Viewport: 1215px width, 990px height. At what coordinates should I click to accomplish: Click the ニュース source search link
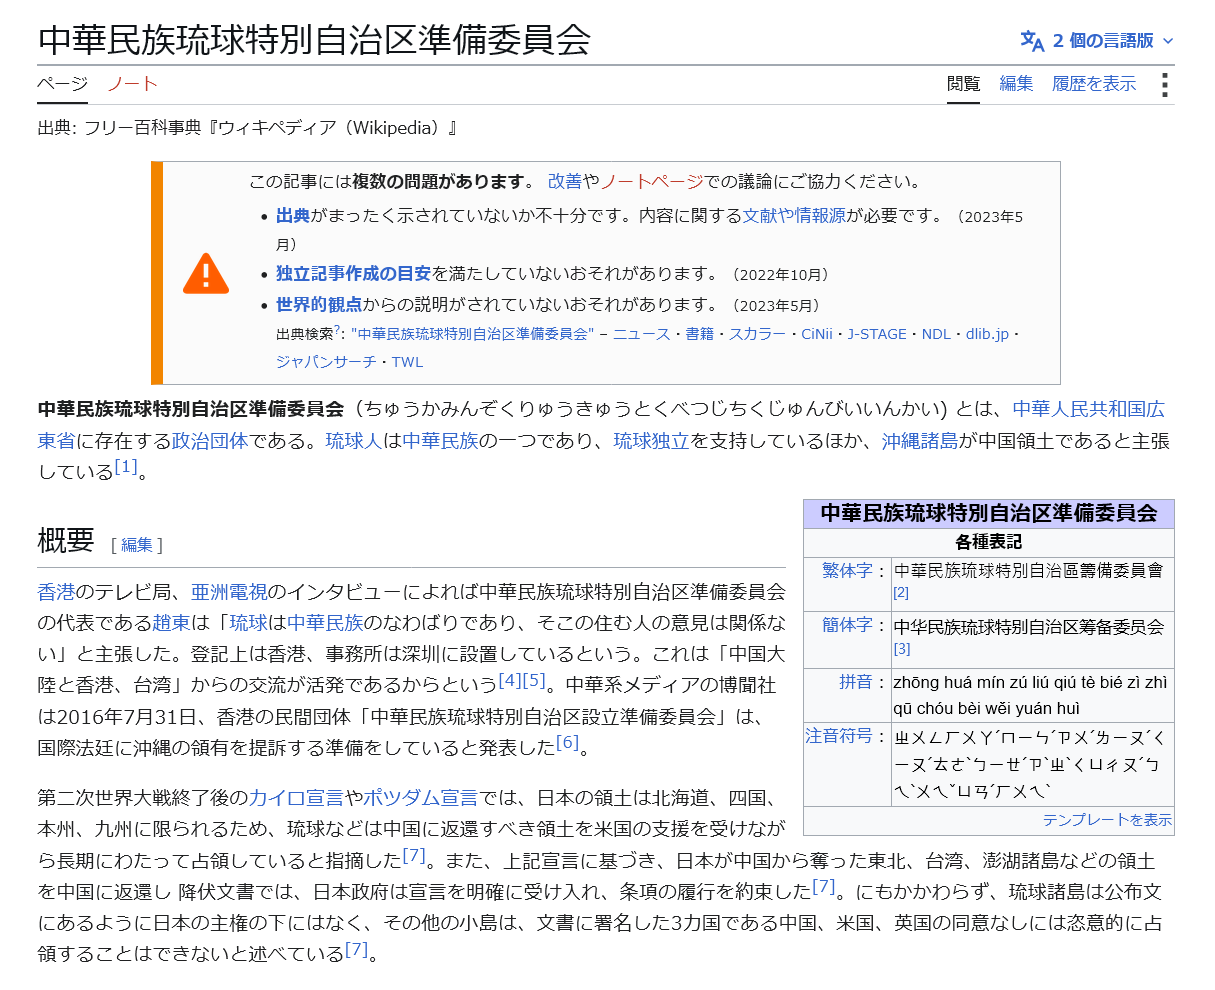coord(642,334)
